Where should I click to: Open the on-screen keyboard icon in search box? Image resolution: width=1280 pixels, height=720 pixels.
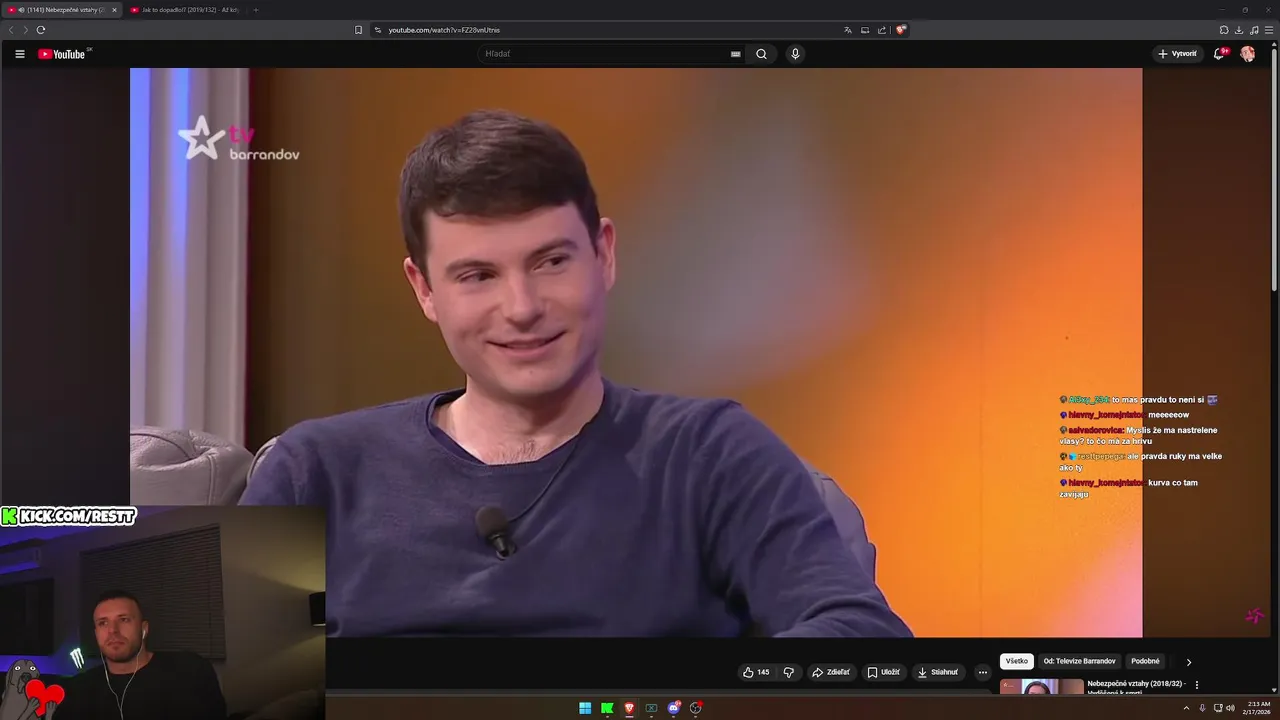[x=736, y=54]
